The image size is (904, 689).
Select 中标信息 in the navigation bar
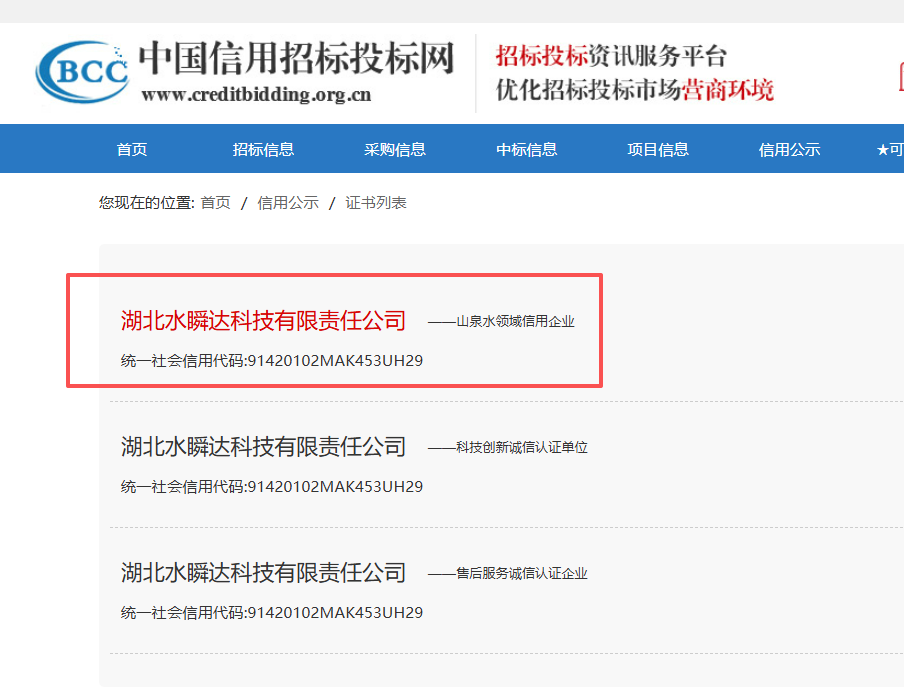click(x=527, y=149)
